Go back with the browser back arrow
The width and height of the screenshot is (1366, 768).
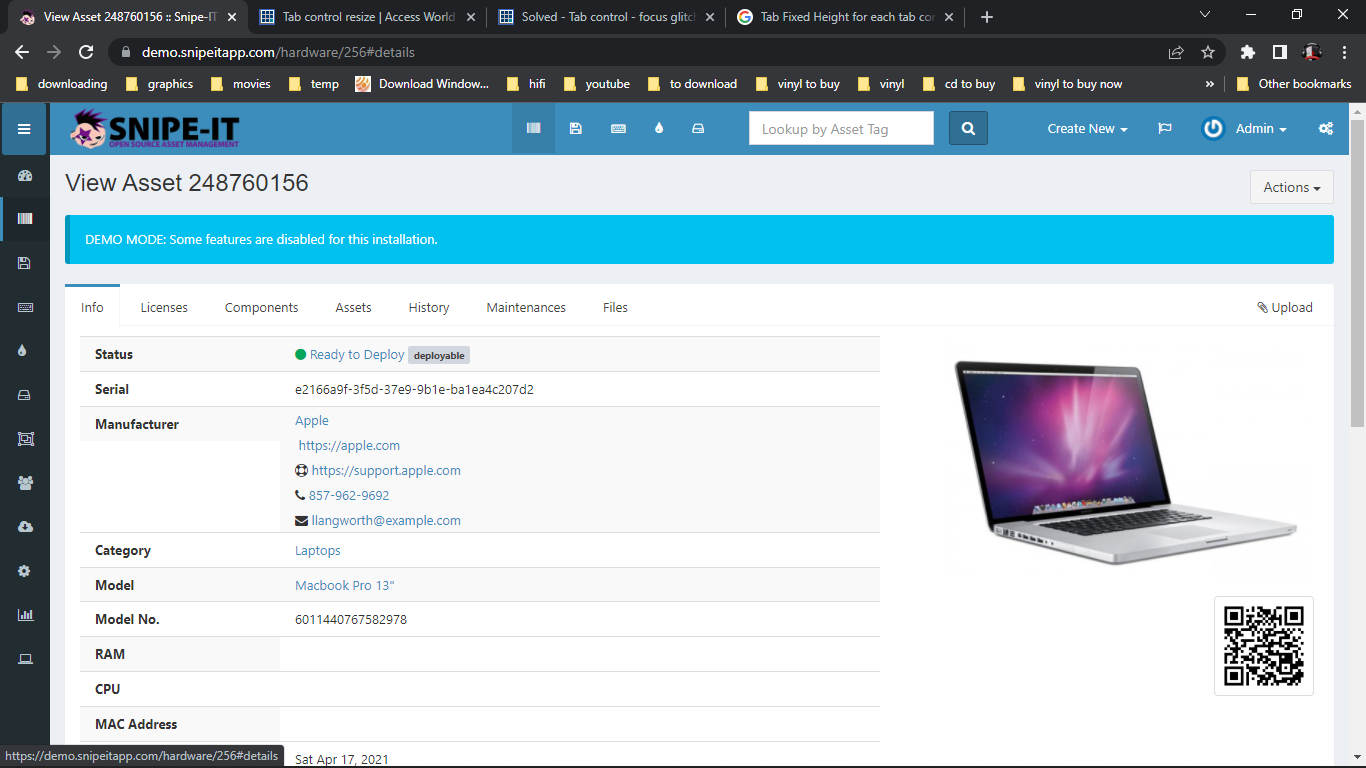click(22, 52)
